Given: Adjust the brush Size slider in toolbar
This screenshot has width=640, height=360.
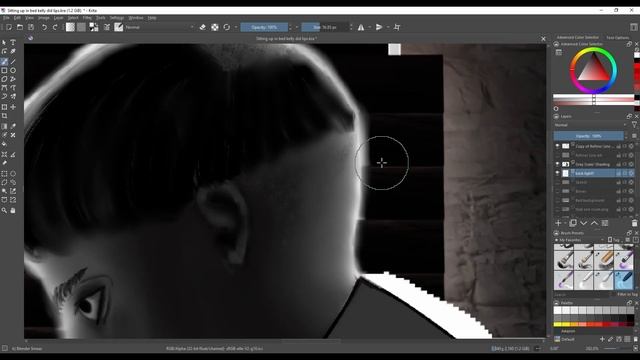Looking at the screenshot, I should [x=325, y=27].
